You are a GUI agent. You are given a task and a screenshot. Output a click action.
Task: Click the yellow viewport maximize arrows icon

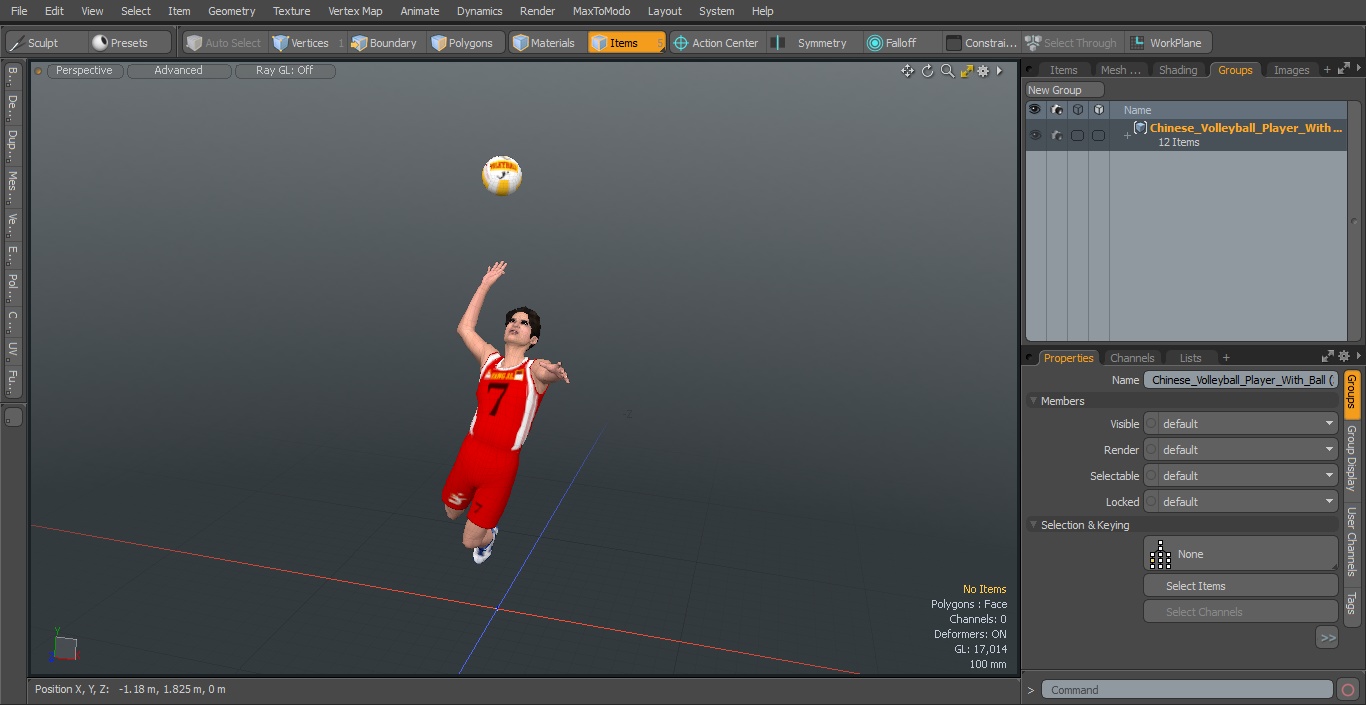coord(966,71)
